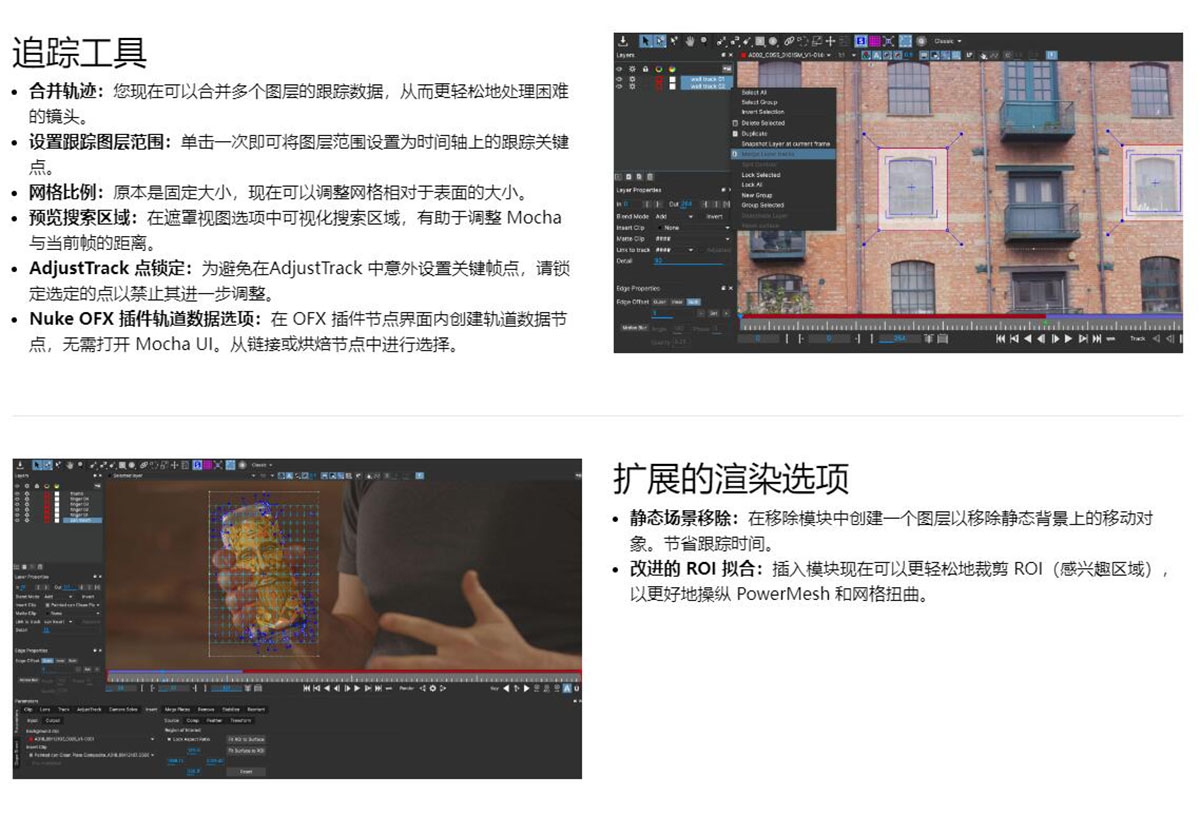This screenshot has height=835, width=1200.
Task: Click play forward in brick-wall Mocha timeline
Action: point(1068,338)
